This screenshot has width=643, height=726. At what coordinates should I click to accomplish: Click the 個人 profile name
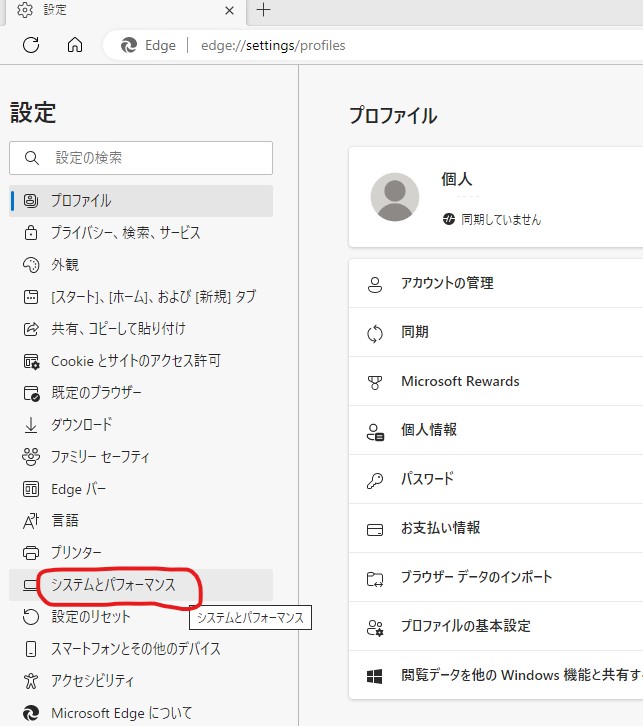point(456,179)
